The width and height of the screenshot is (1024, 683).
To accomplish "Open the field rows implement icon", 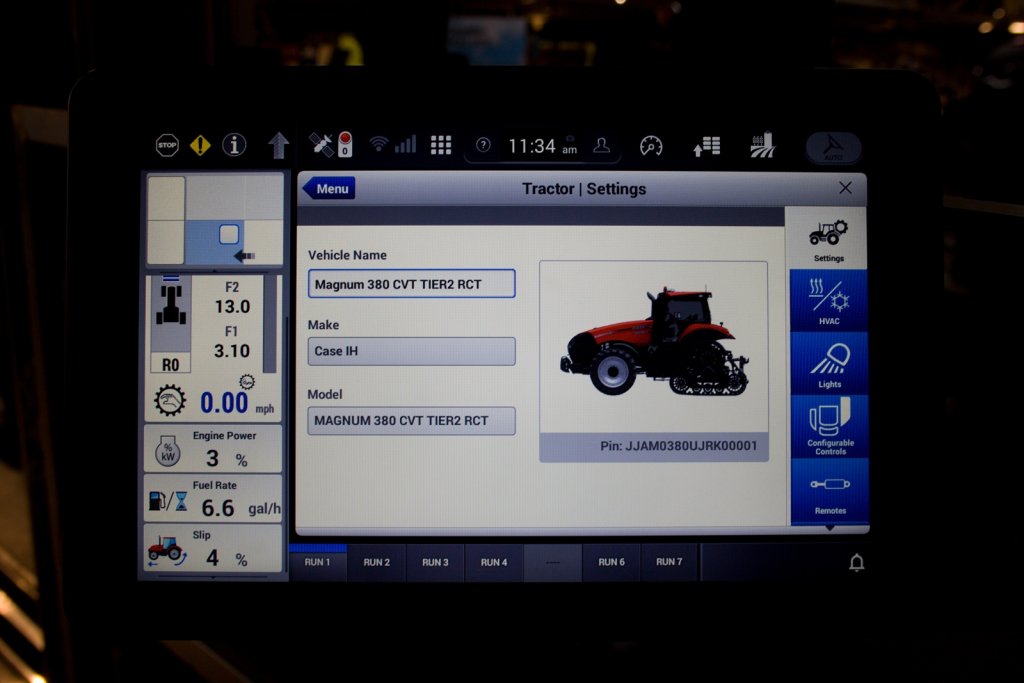I will [762, 145].
